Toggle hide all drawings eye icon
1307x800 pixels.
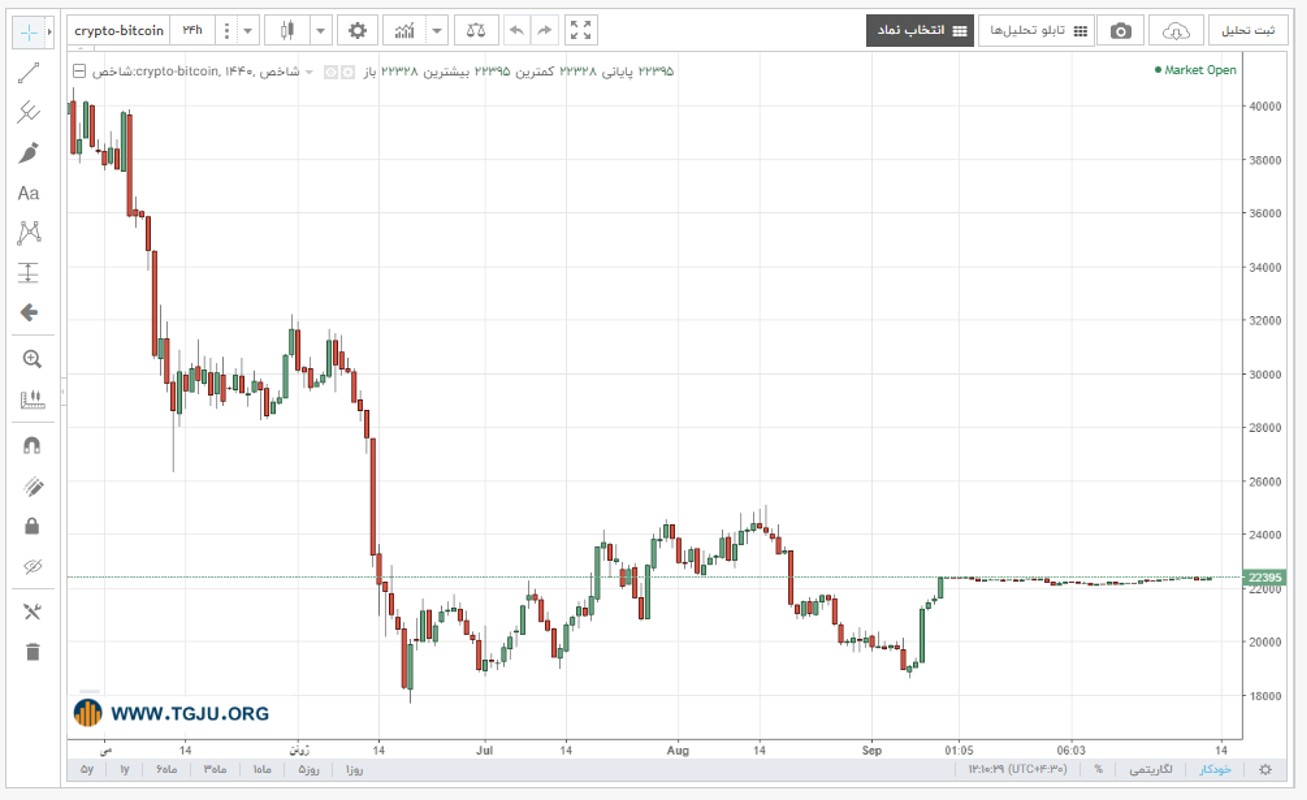[32, 567]
